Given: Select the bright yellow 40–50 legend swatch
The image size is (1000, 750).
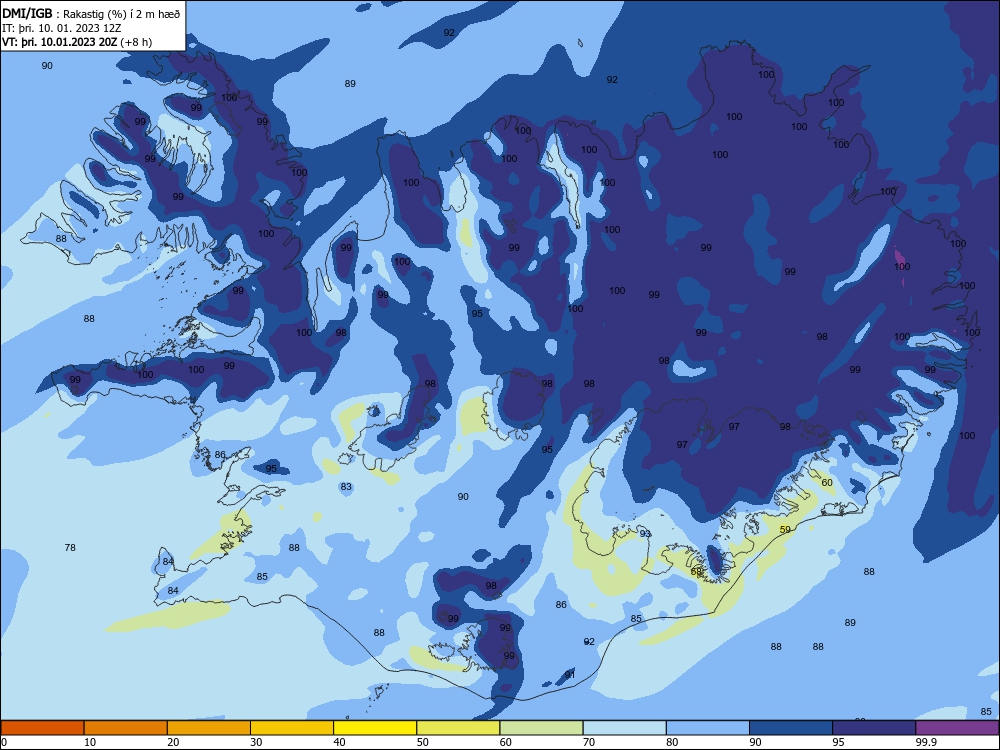Looking at the screenshot, I should (375, 728).
